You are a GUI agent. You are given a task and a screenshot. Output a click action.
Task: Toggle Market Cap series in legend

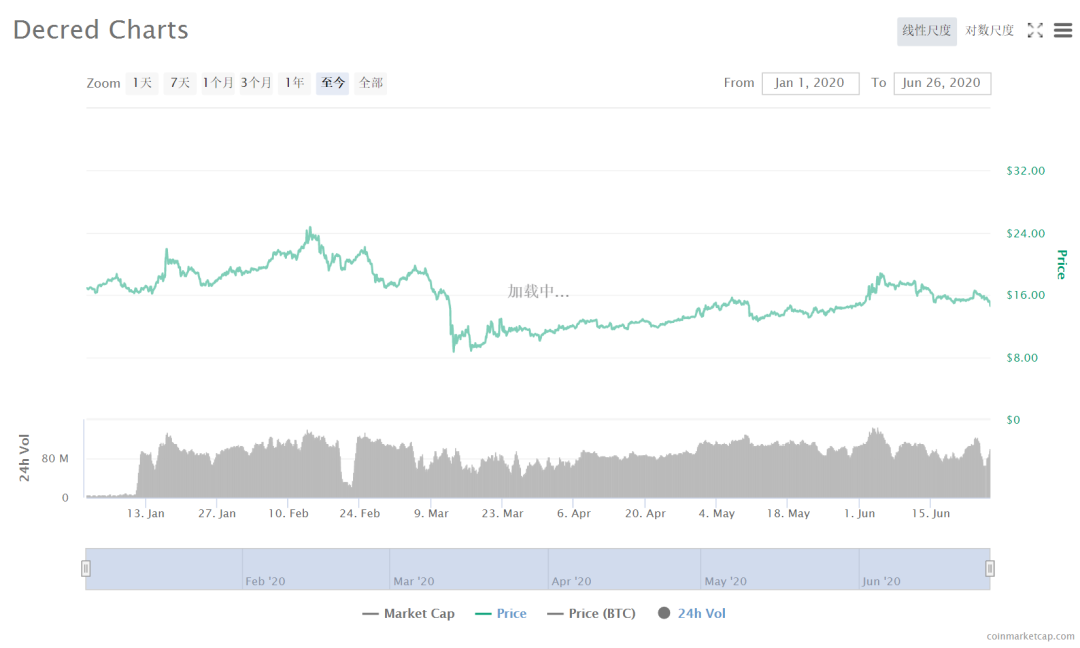tap(408, 614)
